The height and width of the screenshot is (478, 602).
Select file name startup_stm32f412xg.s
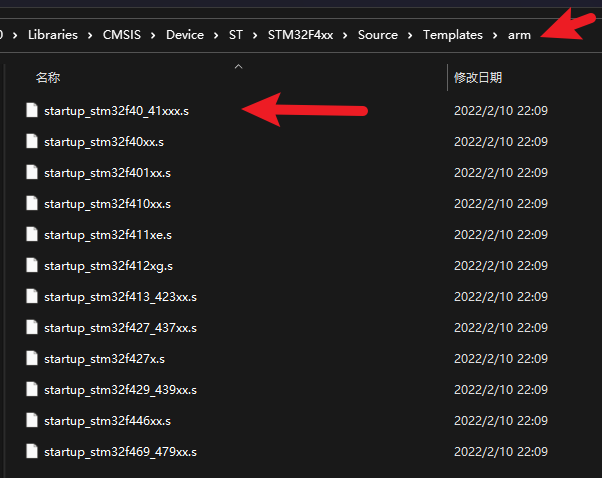(109, 266)
